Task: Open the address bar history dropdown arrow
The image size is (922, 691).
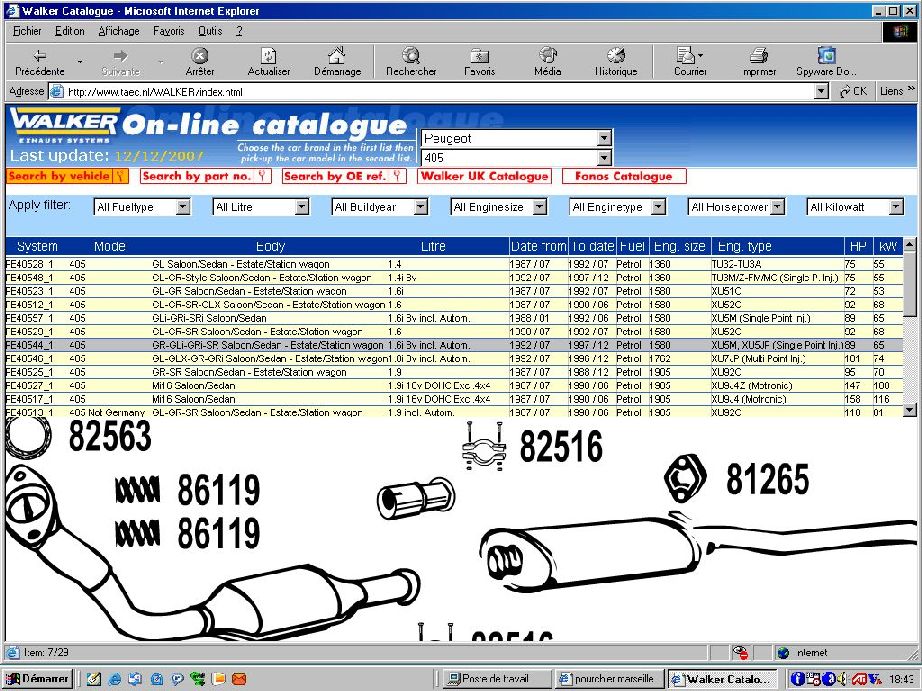Action: pos(821,91)
